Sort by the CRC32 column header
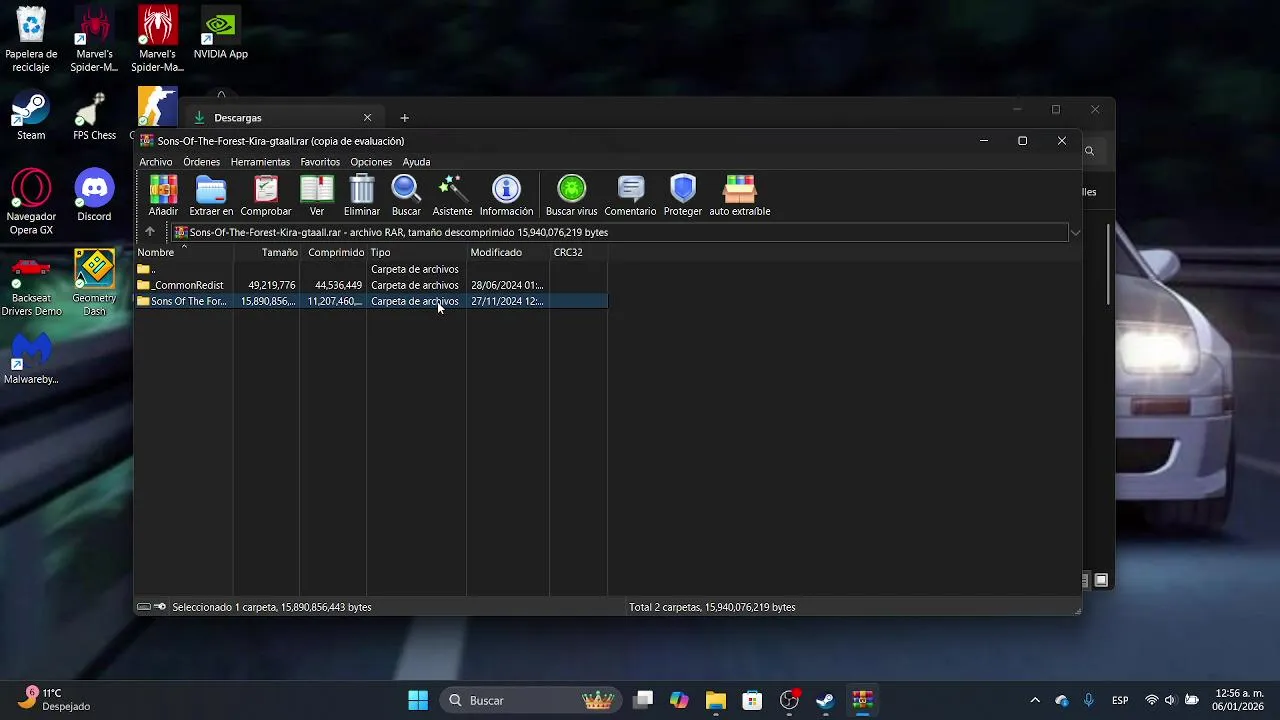Image resolution: width=1280 pixels, height=720 pixels. pyautogui.click(x=578, y=252)
